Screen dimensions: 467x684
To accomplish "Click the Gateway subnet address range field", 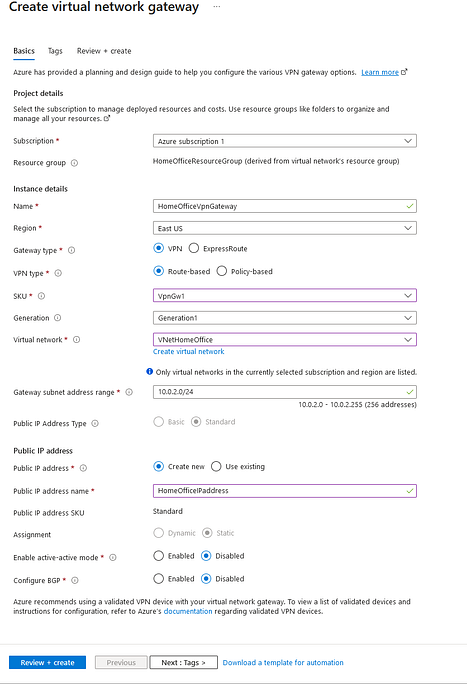I will click(x=285, y=392).
